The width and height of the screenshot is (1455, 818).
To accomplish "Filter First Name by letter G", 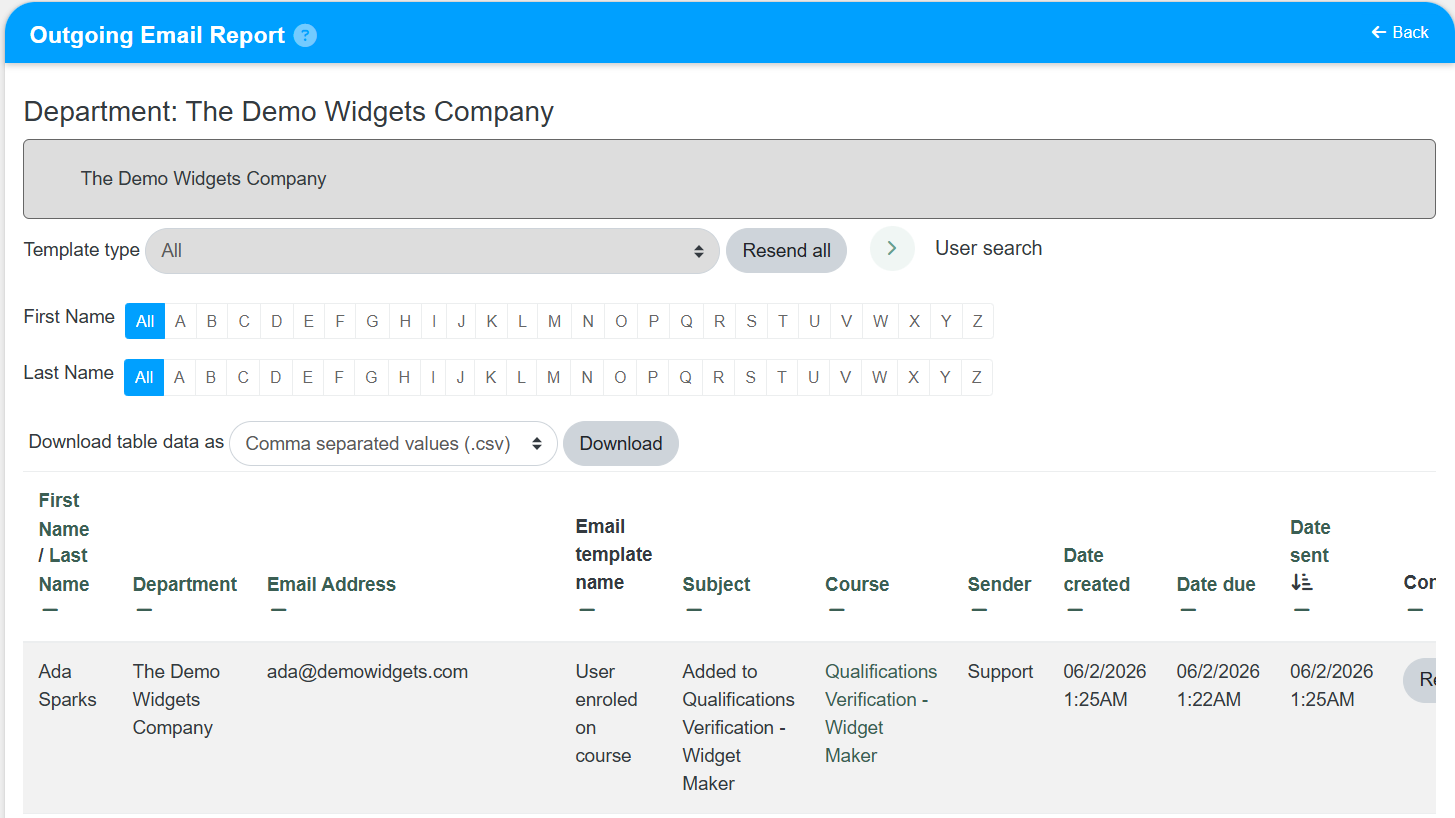I will pos(372,321).
